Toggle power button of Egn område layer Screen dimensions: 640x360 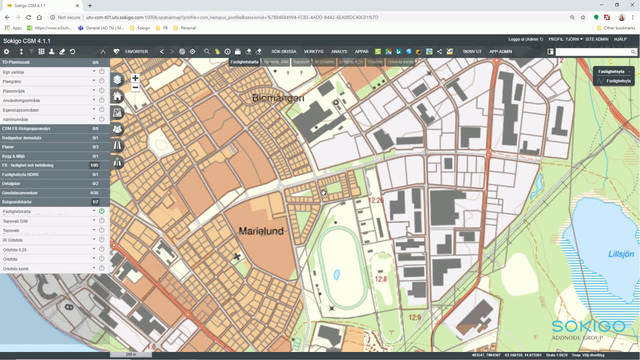[102, 71]
